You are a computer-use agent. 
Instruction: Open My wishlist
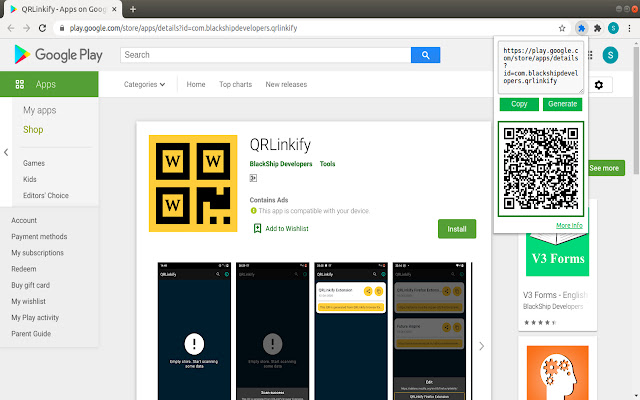pos(29,301)
